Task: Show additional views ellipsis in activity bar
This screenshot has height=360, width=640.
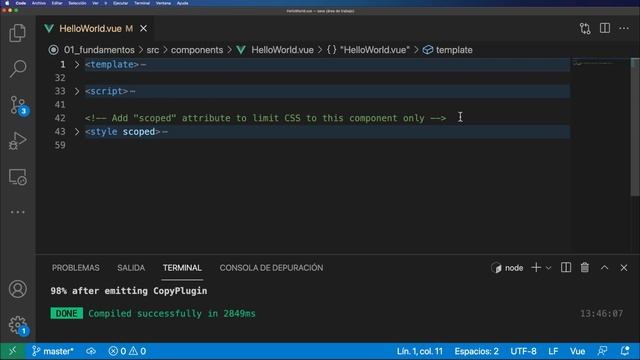Action: pos(18,212)
